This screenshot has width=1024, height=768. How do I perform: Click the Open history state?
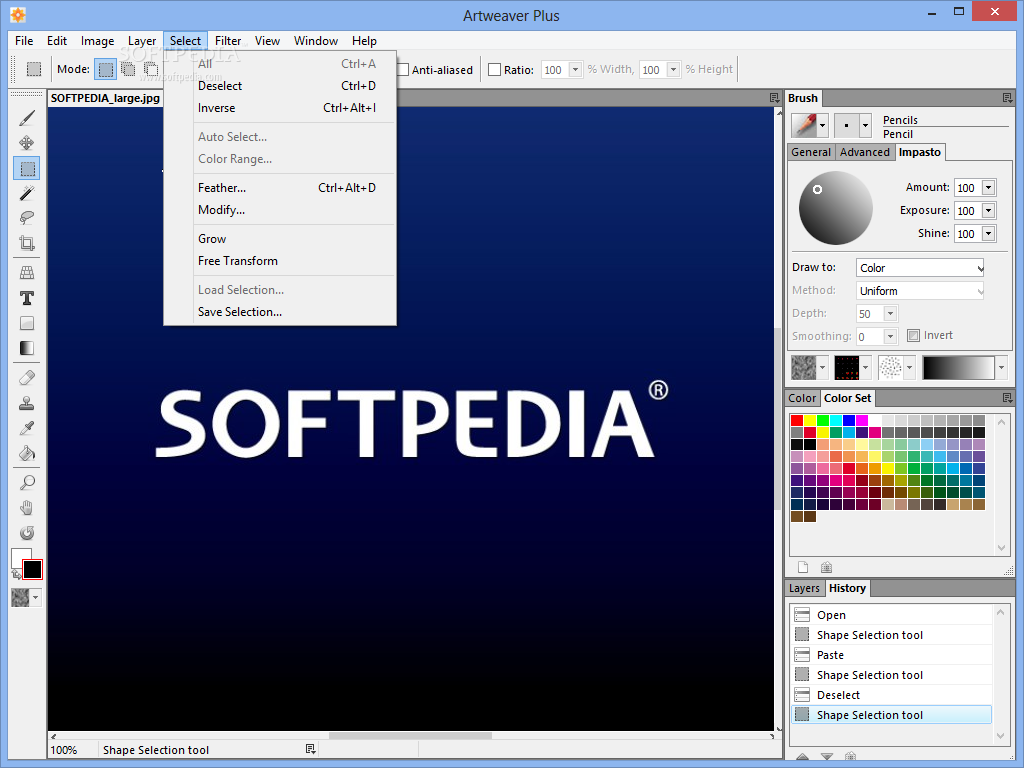891,615
